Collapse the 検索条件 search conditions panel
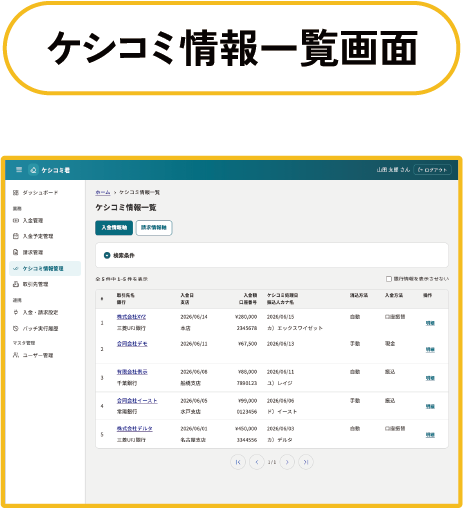463x508 pixels. pyautogui.click(x=107, y=255)
